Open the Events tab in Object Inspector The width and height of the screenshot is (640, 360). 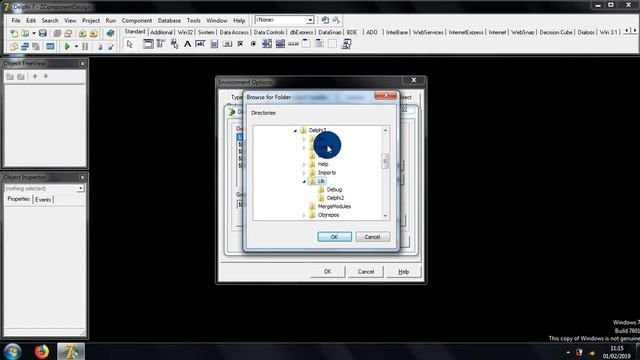[43, 200]
